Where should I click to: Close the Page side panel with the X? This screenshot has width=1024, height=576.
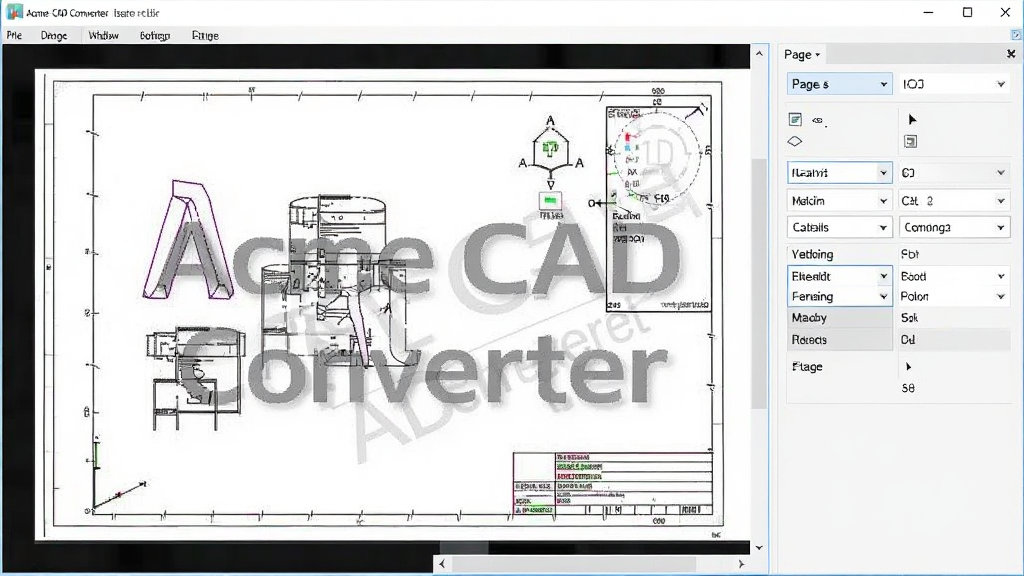1011,54
